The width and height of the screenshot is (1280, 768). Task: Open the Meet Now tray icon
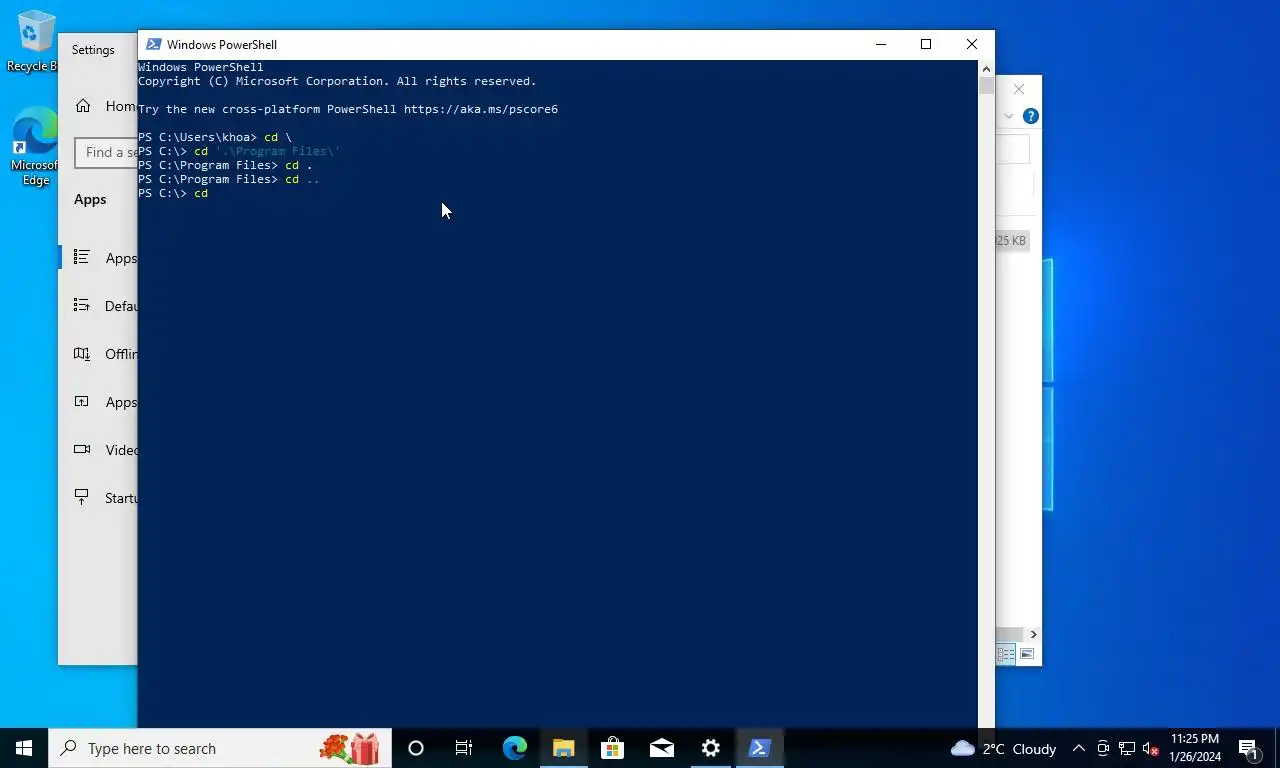1103,748
